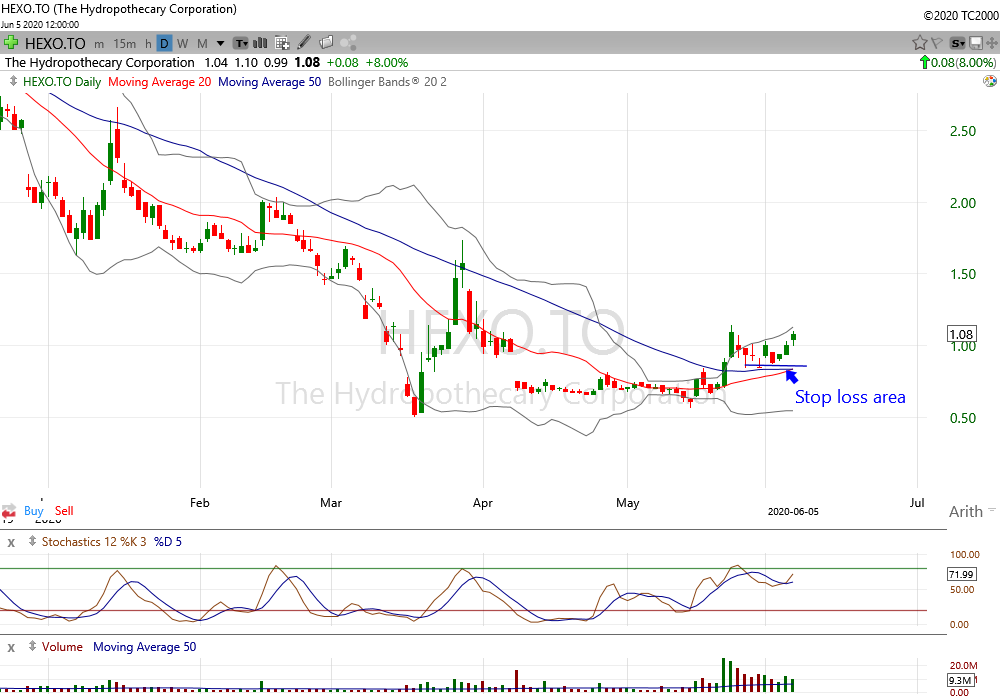Image resolution: width=1000 pixels, height=700 pixels.
Task: Click the Bollinger Bands 20 2 legend
Action: coord(387,82)
